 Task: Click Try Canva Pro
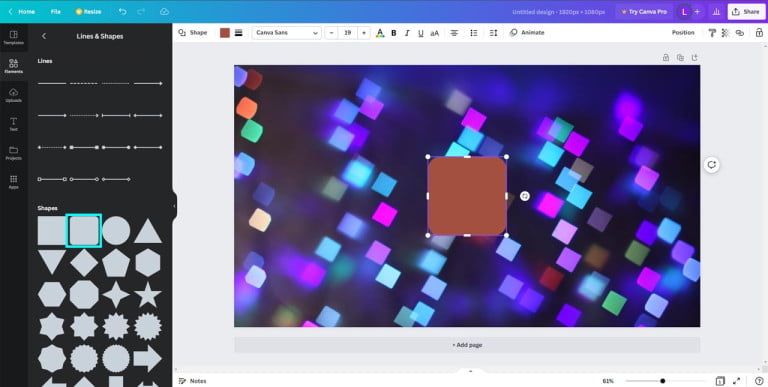[644, 11]
